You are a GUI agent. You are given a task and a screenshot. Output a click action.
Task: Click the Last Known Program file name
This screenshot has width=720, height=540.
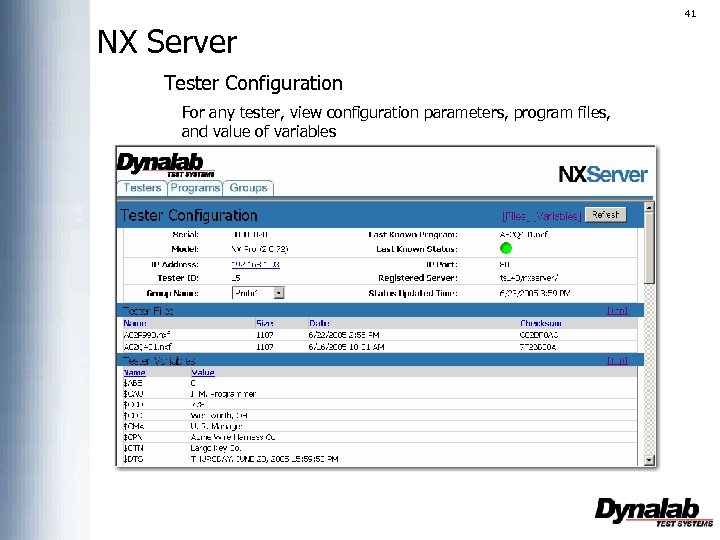tap(523, 234)
